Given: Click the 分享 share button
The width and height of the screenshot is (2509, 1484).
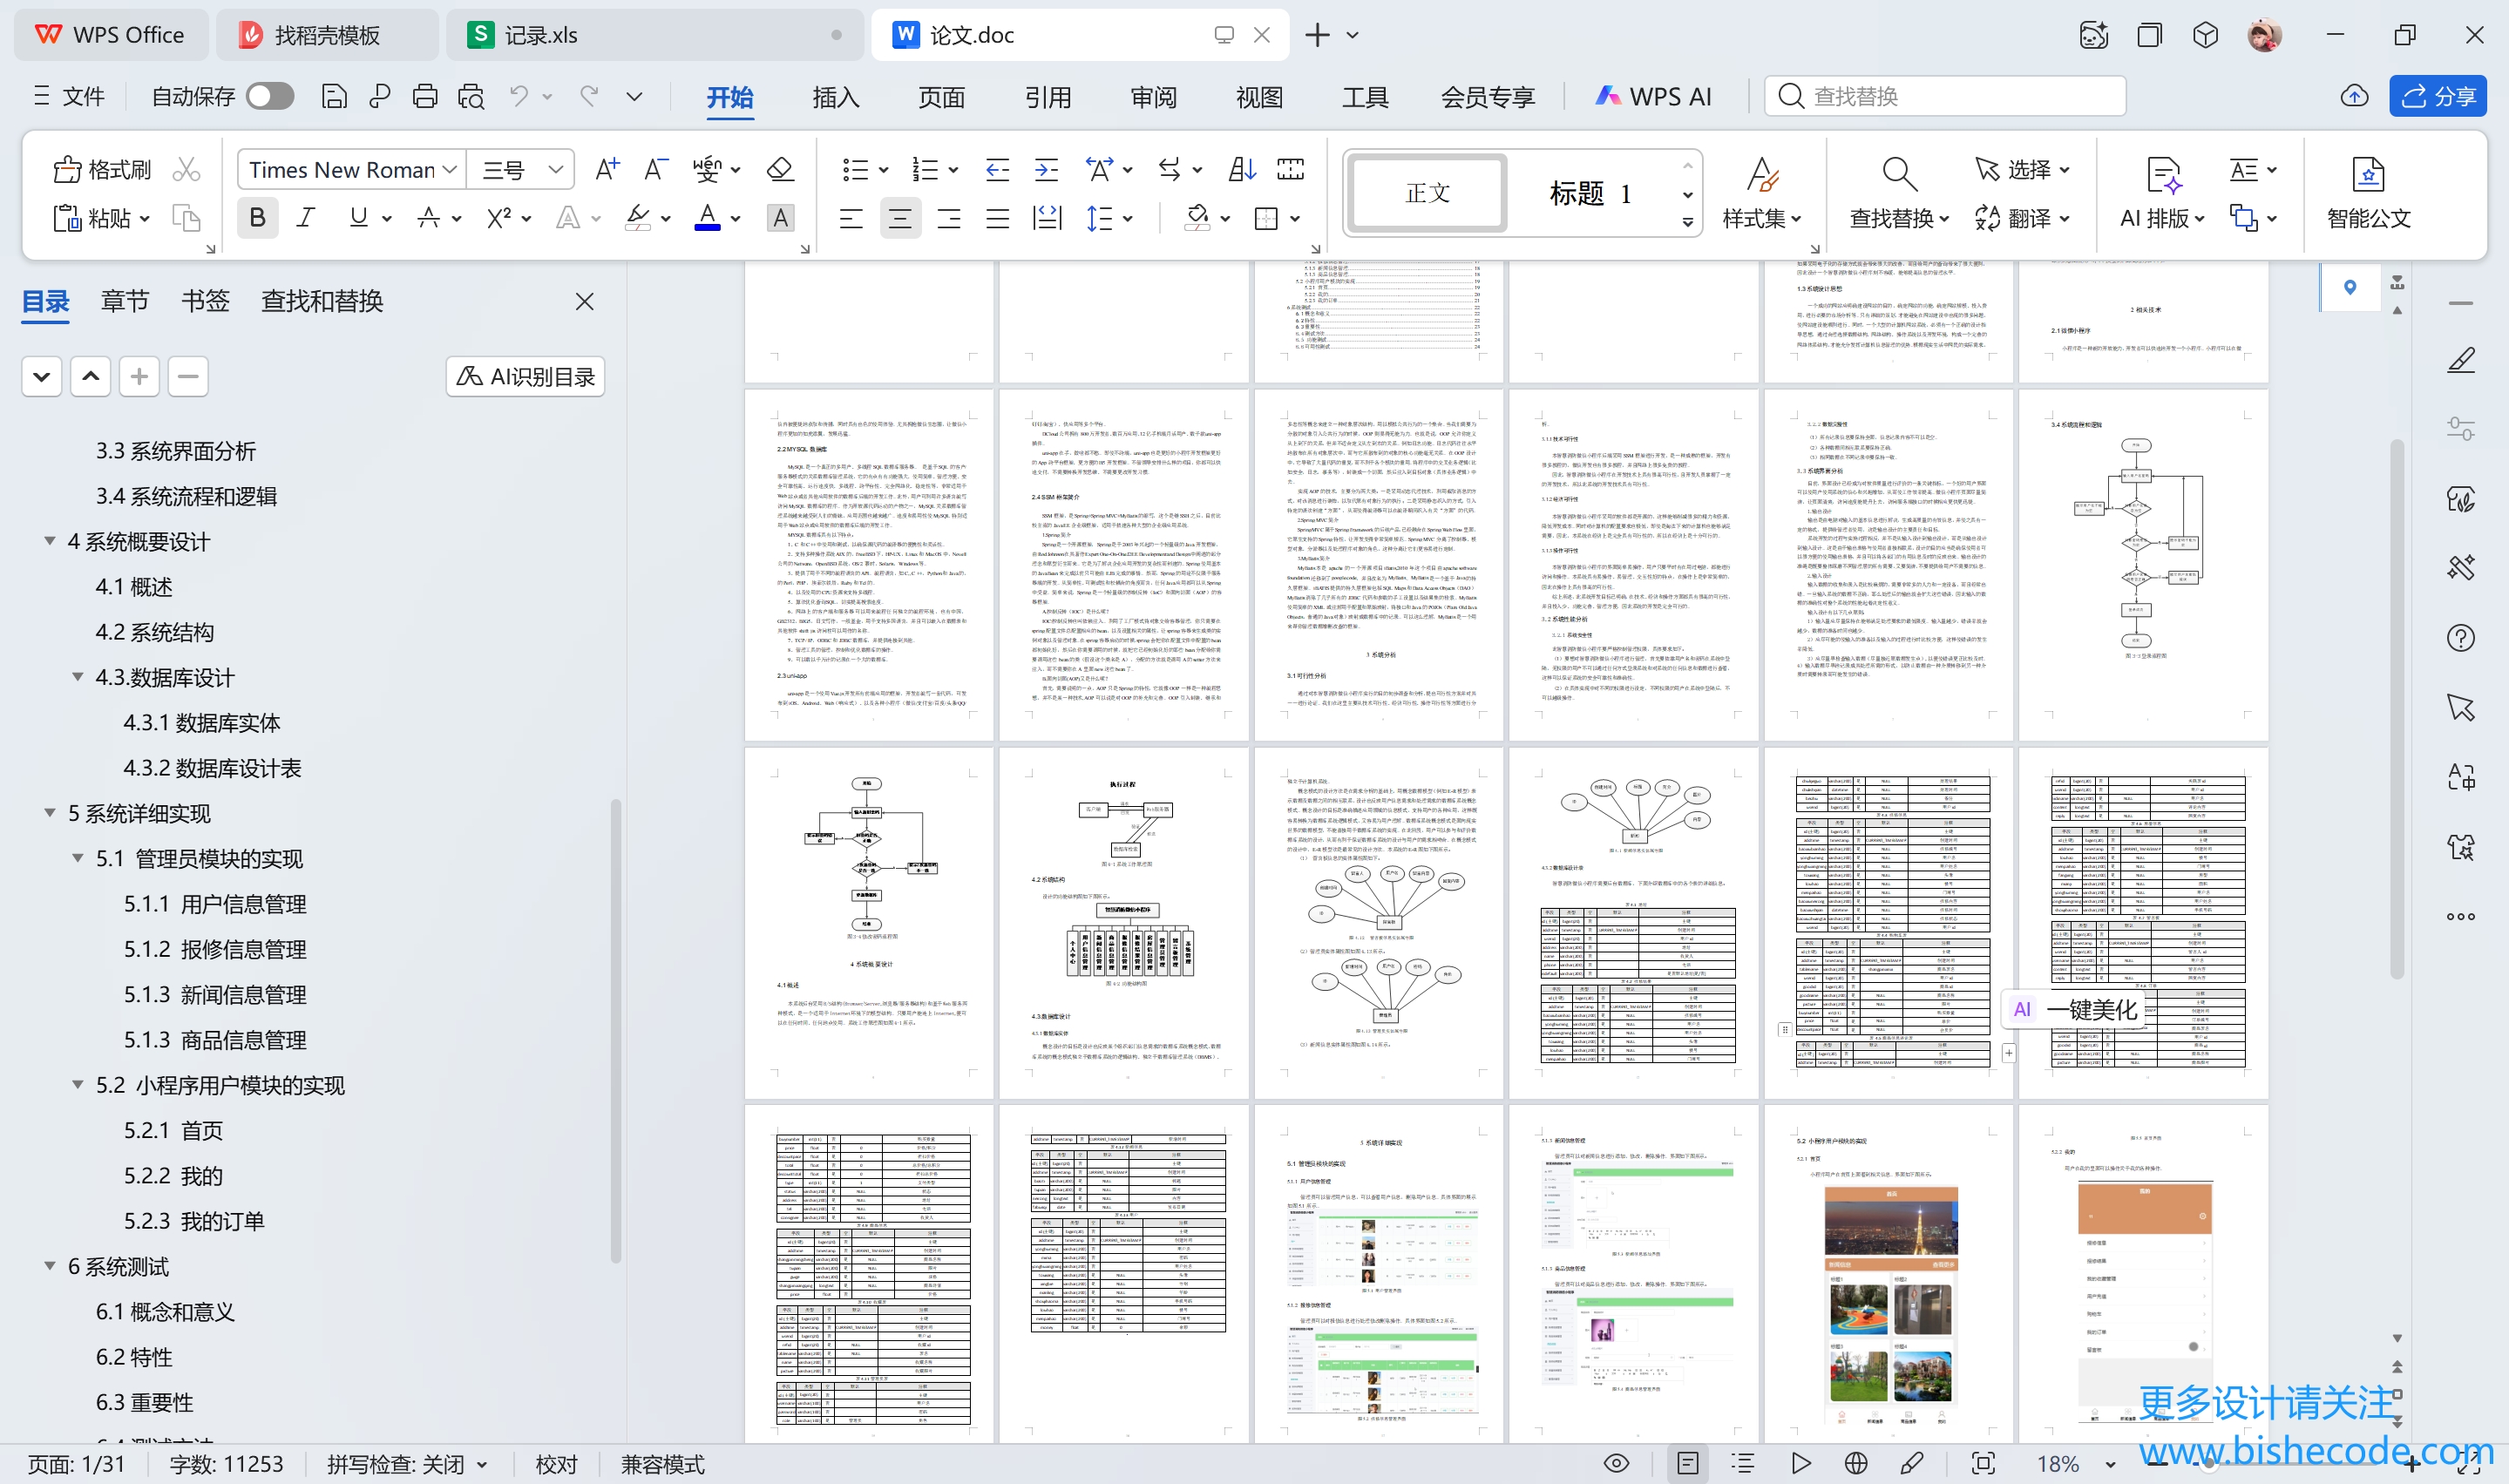Looking at the screenshot, I should 2438,96.
